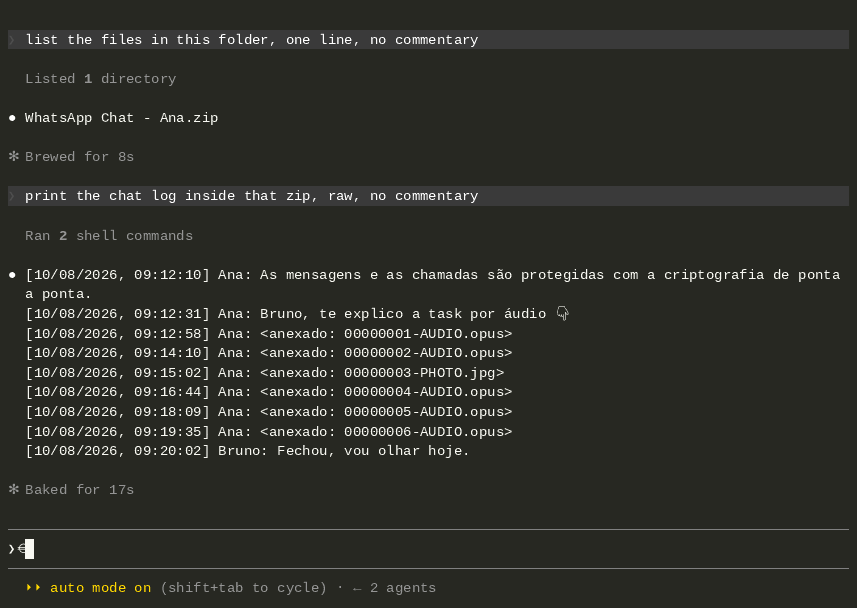Click the 'Bruno: Fechou, vou olhar hoje.' message
The width and height of the screenshot is (857, 608).
pos(248,451)
